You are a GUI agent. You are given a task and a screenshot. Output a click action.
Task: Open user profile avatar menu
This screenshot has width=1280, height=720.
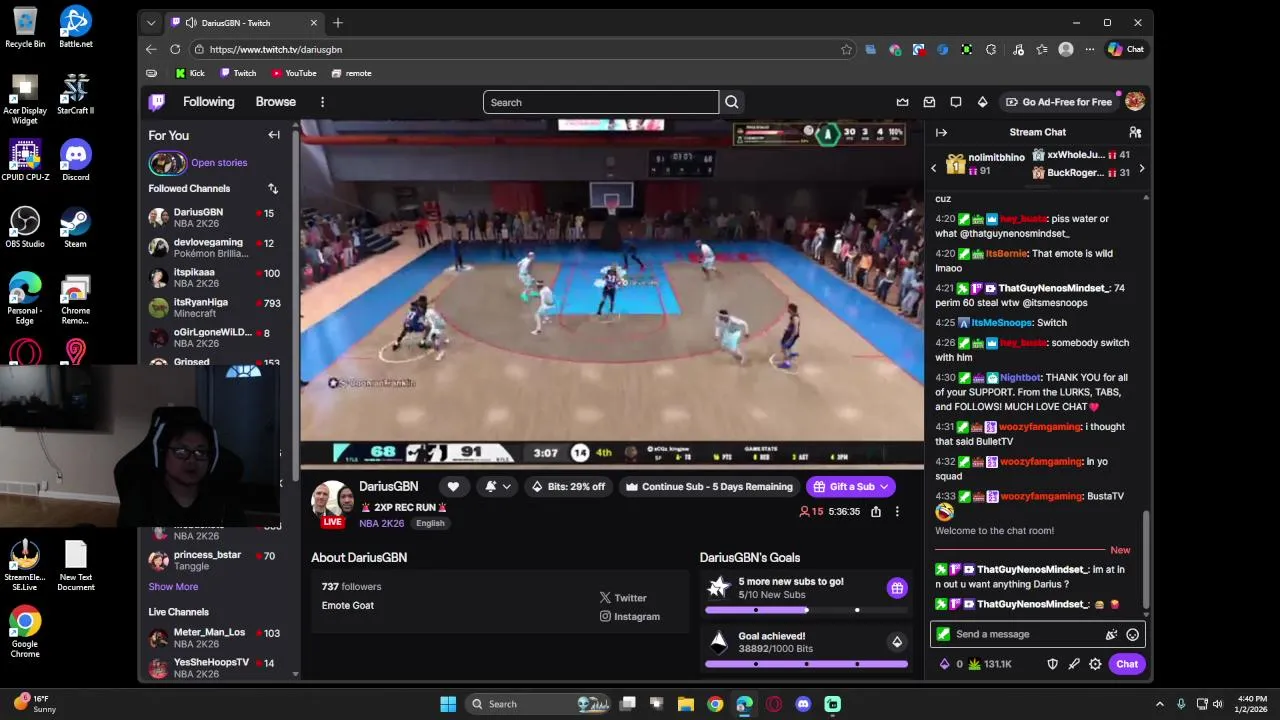pyautogui.click(x=1135, y=101)
